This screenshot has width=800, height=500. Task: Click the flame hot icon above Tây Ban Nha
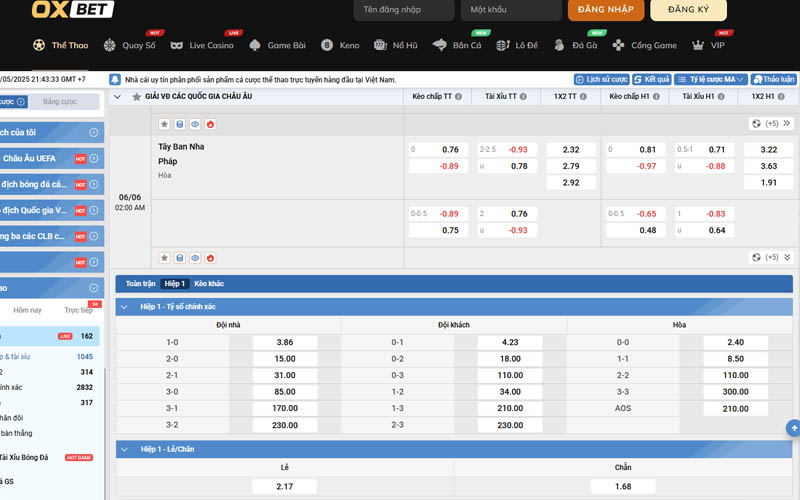pos(210,124)
